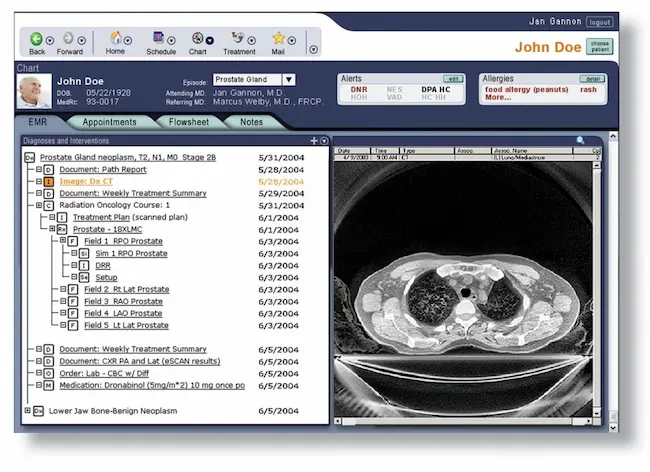Collapse the Document: Path Report node
The image size is (650, 472).
click(x=39, y=170)
